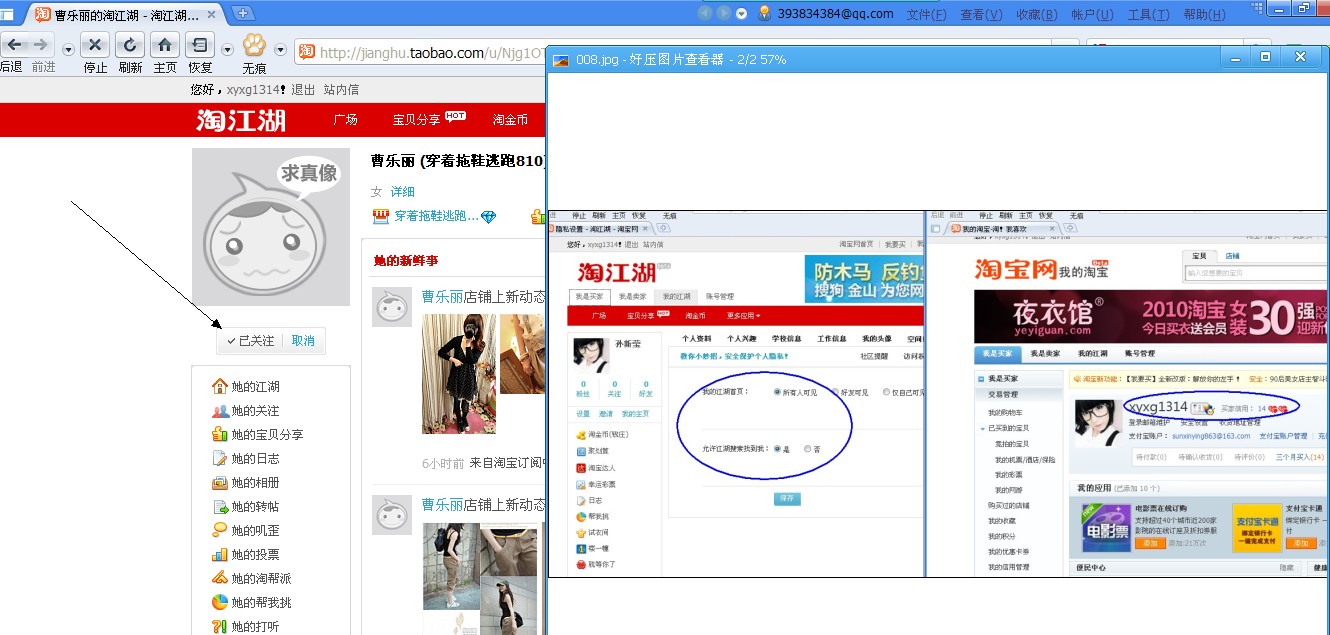The image size is (1330, 635).
Task: Open the 工具(T) menu
Action: pyautogui.click(x=1148, y=14)
